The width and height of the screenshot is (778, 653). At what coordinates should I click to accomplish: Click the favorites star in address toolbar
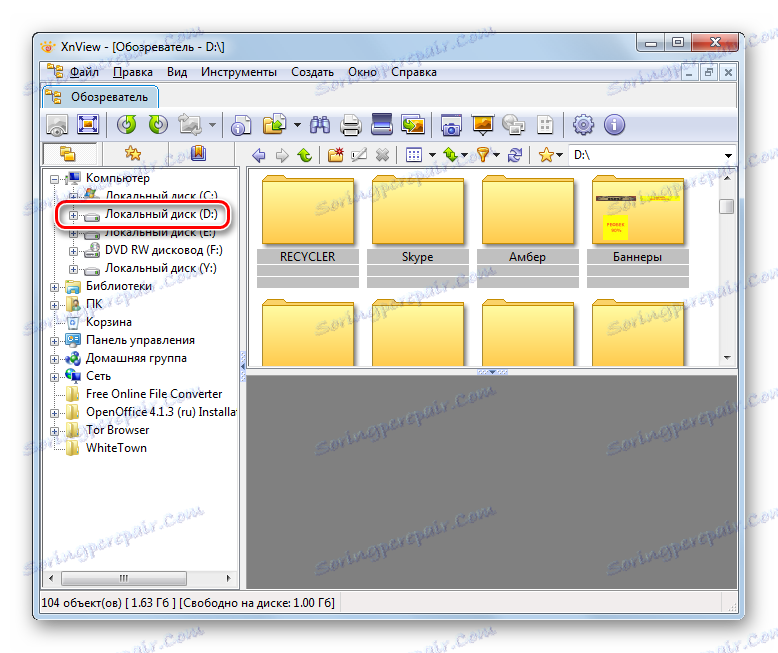click(546, 155)
